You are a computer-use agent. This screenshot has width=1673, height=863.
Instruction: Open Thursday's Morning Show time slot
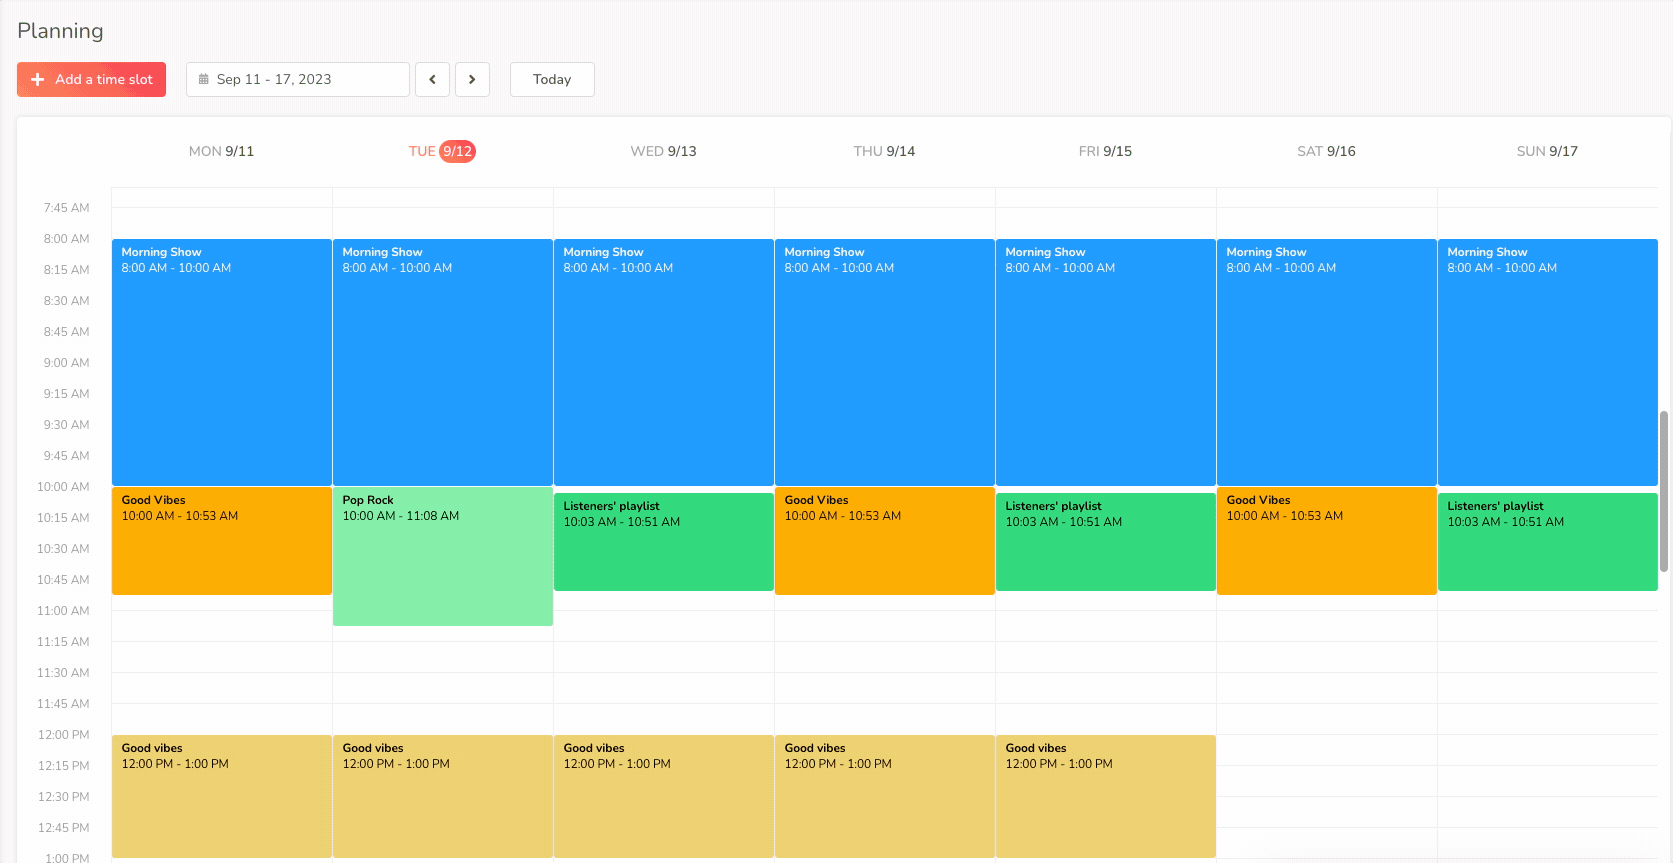point(885,362)
